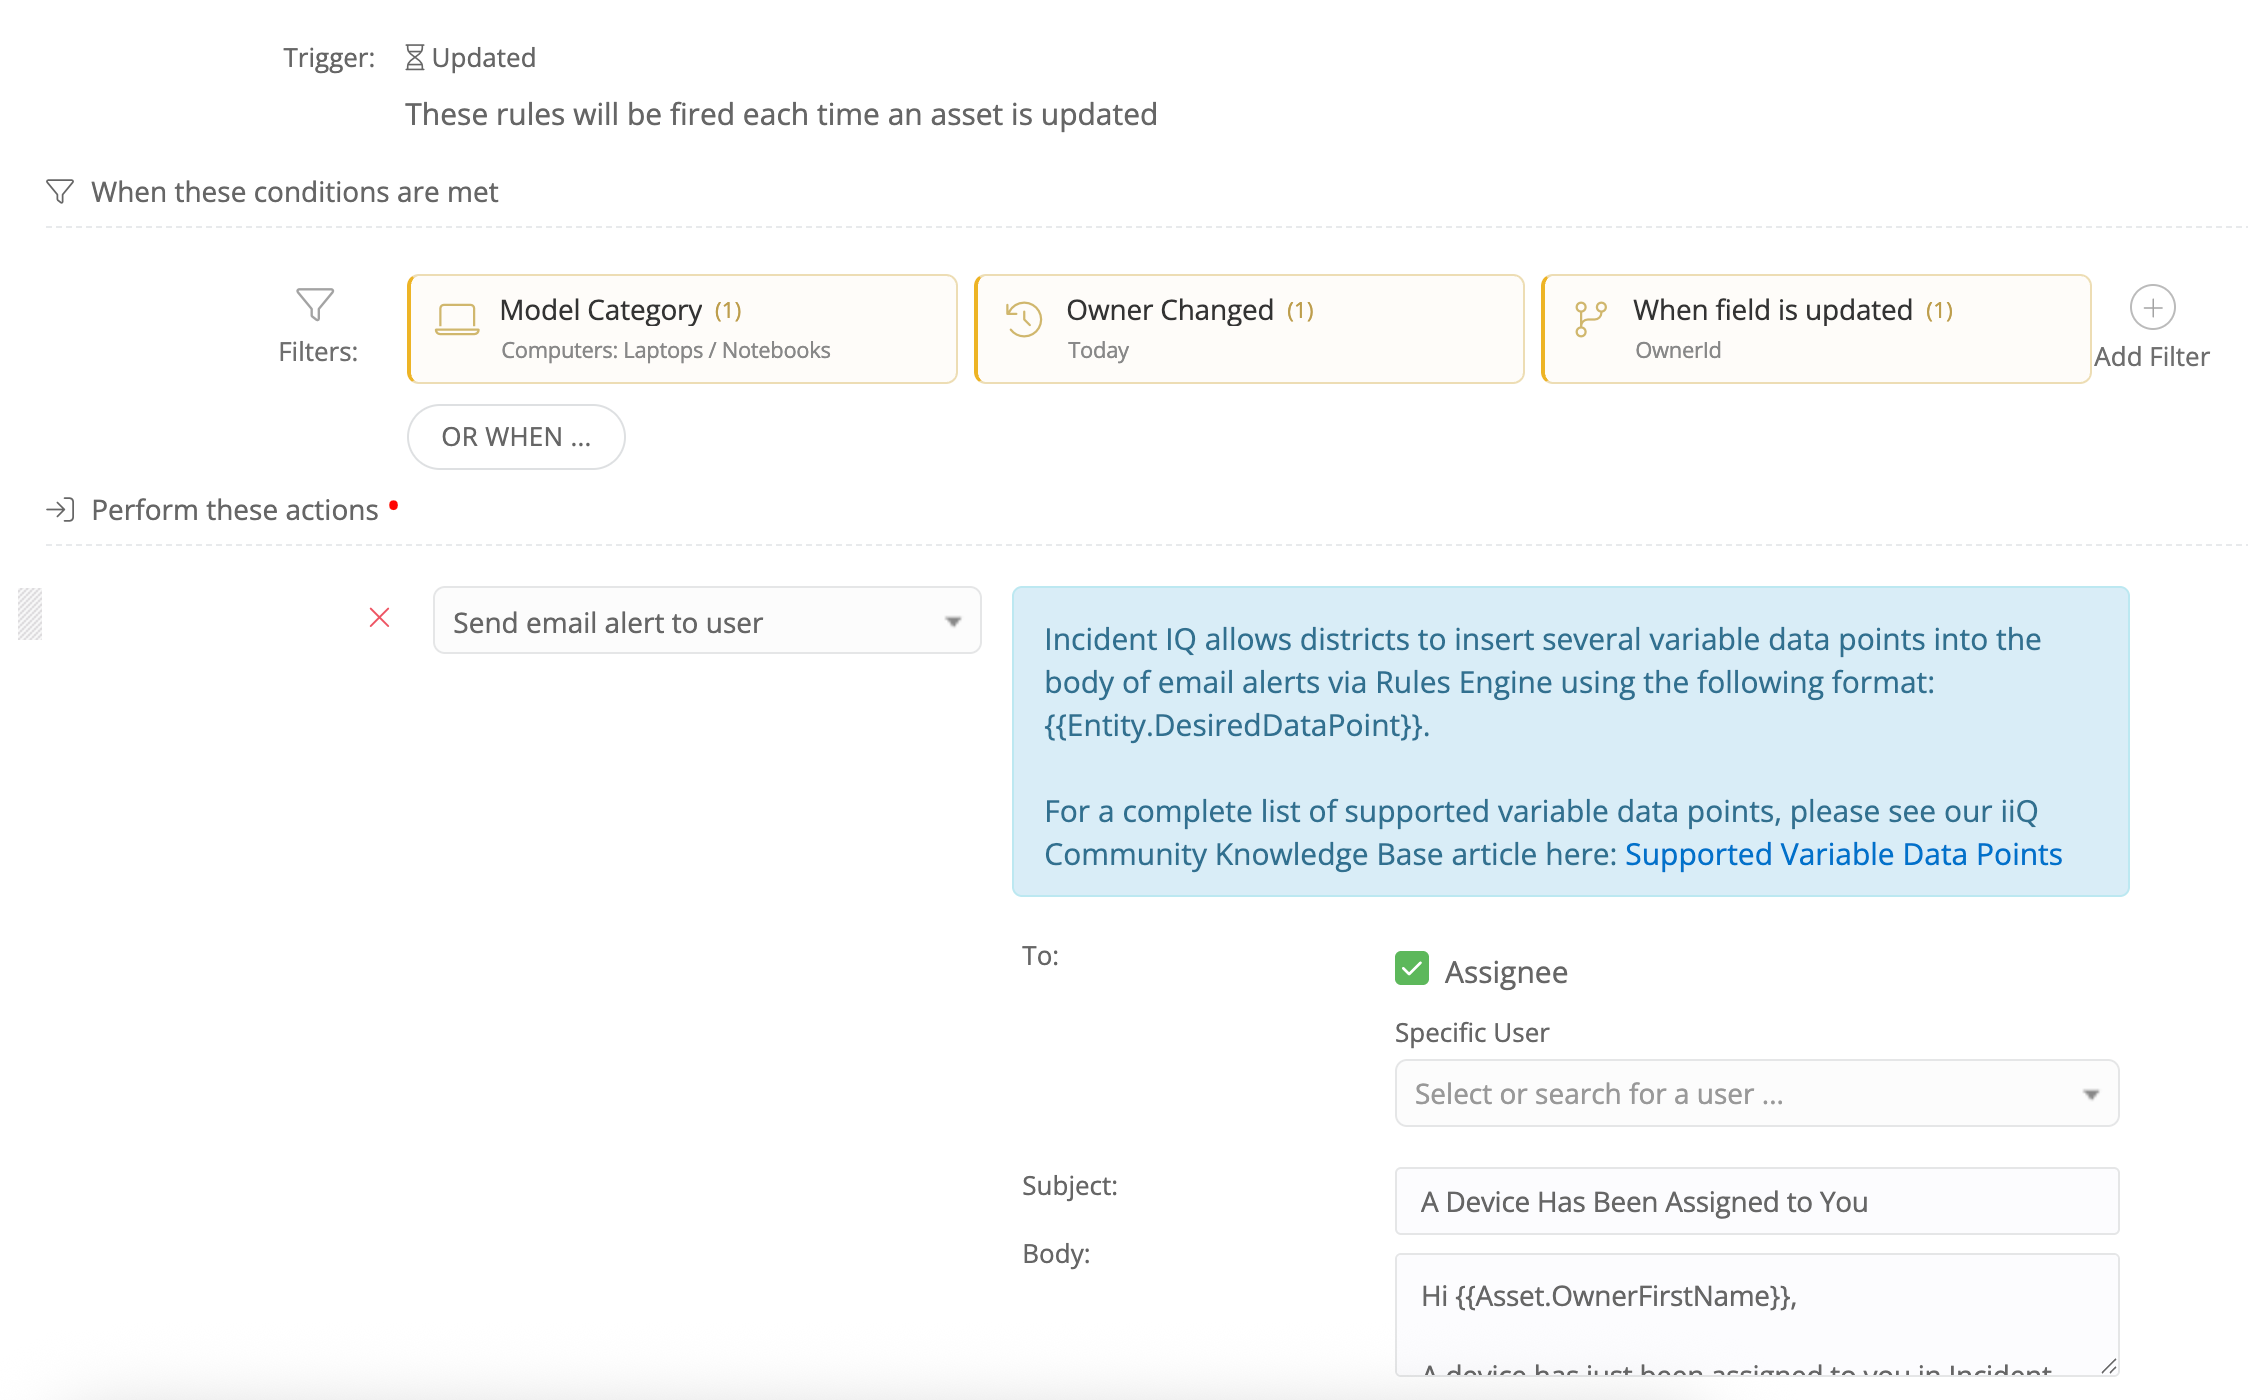Open the 'When field is updated' filter card
This screenshot has height=1400, width=2248.
(x=1816, y=329)
